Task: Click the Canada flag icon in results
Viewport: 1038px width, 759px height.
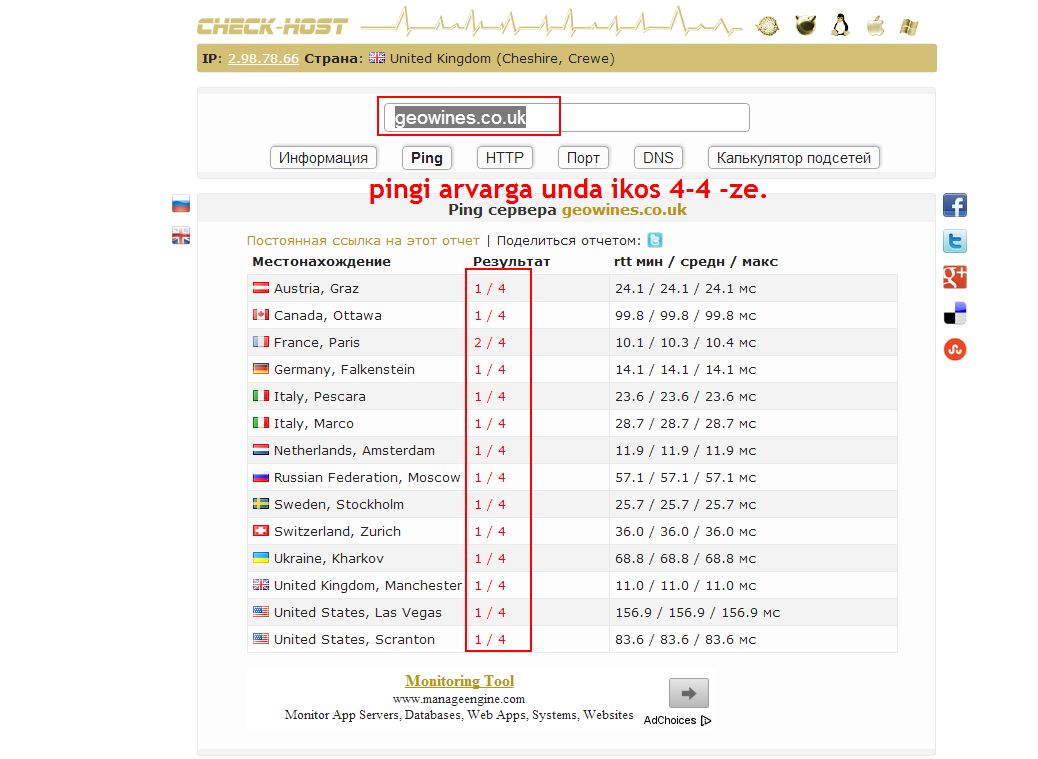Action: [x=261, y=315]
